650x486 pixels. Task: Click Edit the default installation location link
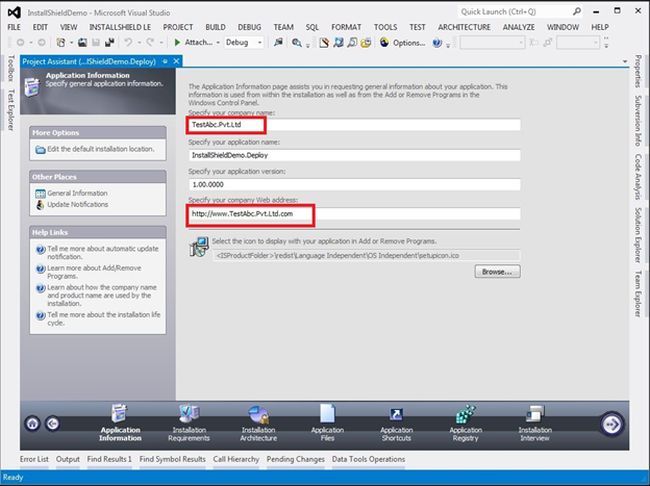pyautogui.click(x=101, y=149)
